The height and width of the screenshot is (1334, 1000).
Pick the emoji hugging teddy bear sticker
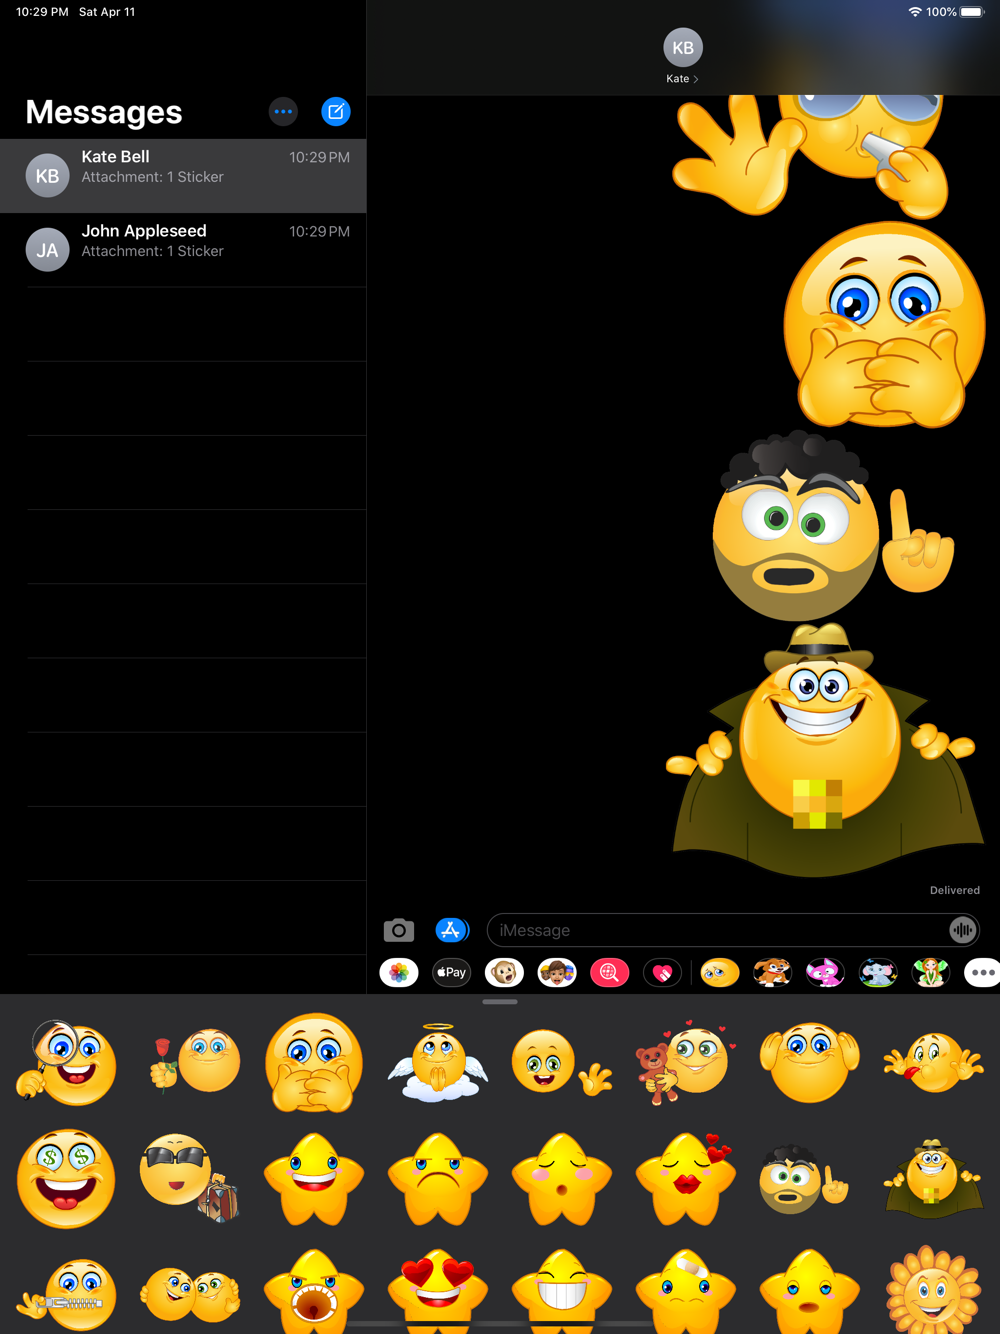pos(686,1062)
